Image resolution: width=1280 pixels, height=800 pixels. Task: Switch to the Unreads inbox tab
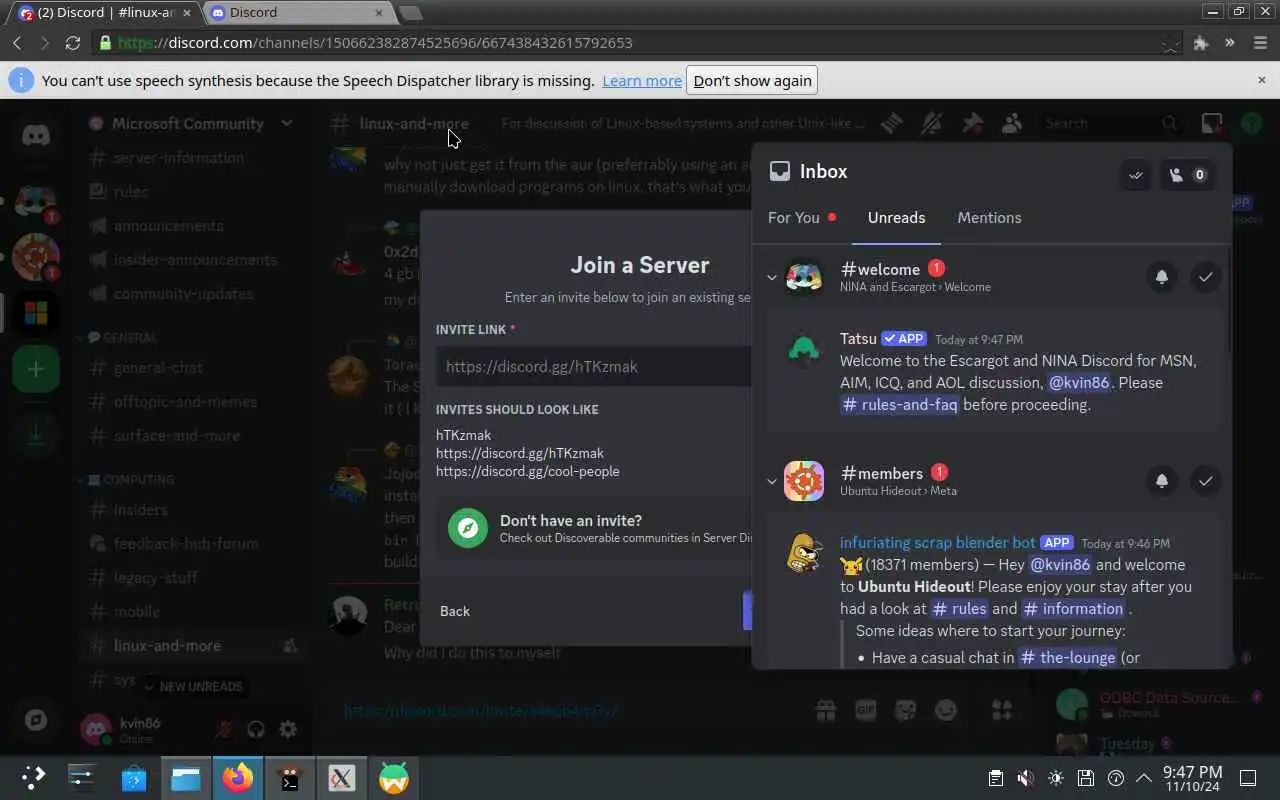896,217
